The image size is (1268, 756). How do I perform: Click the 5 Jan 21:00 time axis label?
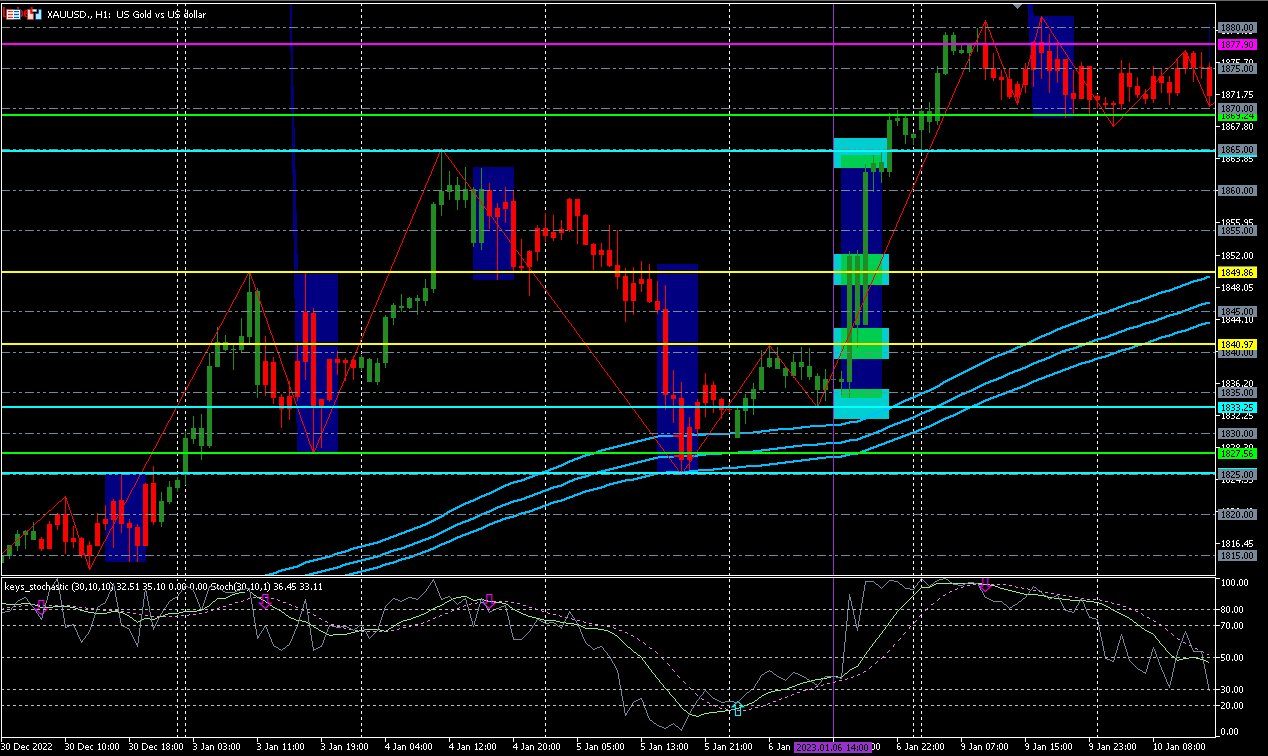(729, 747)
